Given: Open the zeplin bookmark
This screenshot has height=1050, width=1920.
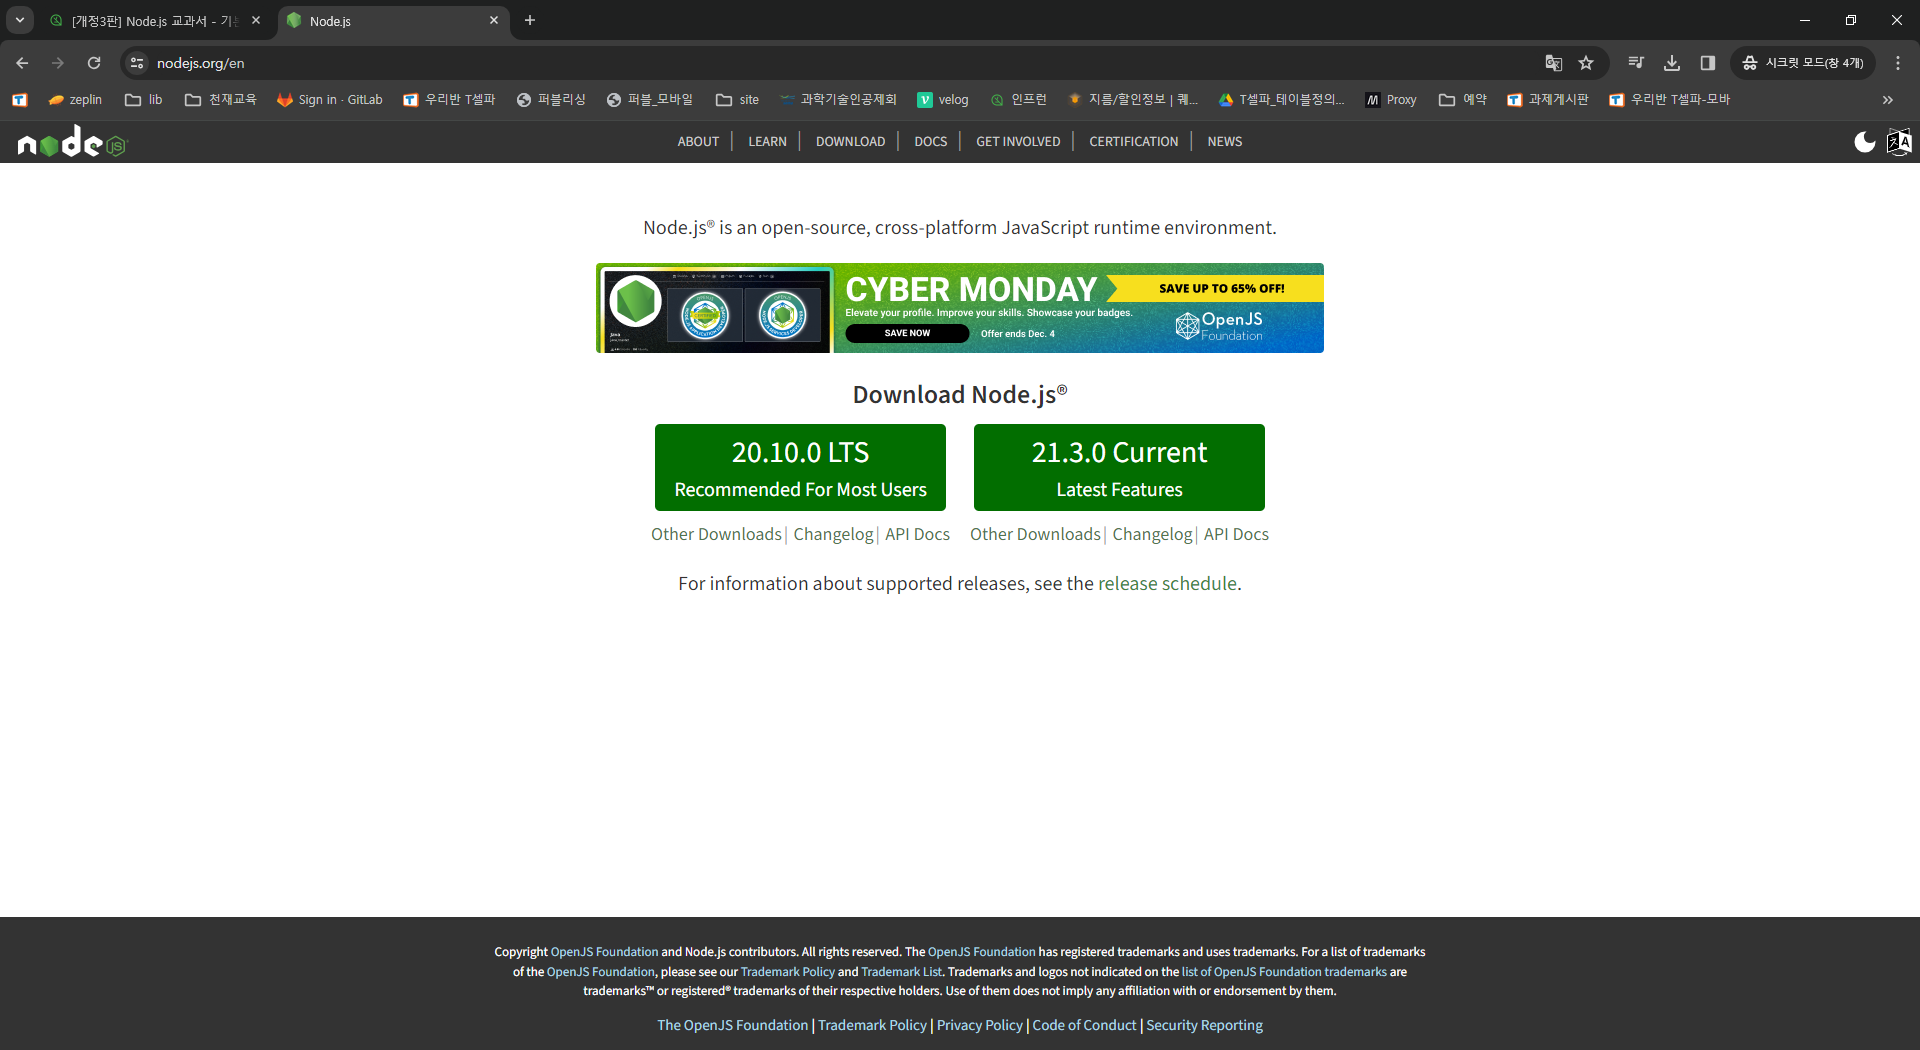Looking at the screenshot, I should click(75, 100).
